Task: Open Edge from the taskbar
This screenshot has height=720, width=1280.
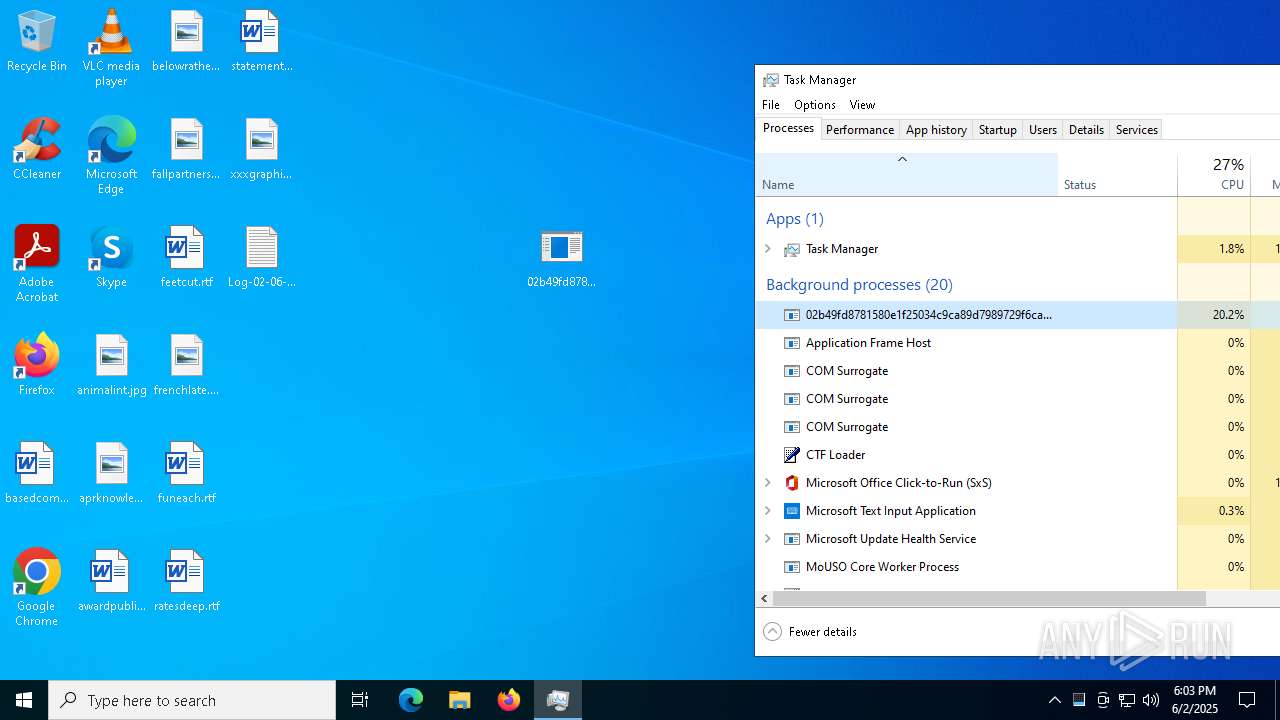Action: click(x=411, y=700)
